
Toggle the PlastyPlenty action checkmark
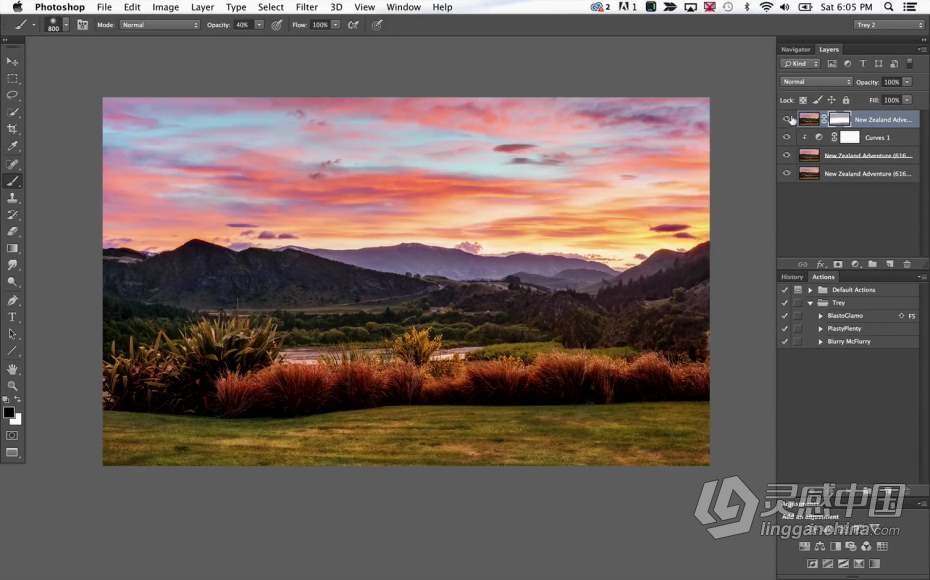pos(785,329)
